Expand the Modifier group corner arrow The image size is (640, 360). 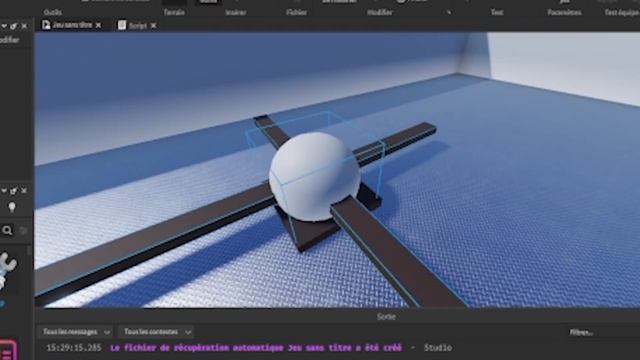(x=449, y=13)
